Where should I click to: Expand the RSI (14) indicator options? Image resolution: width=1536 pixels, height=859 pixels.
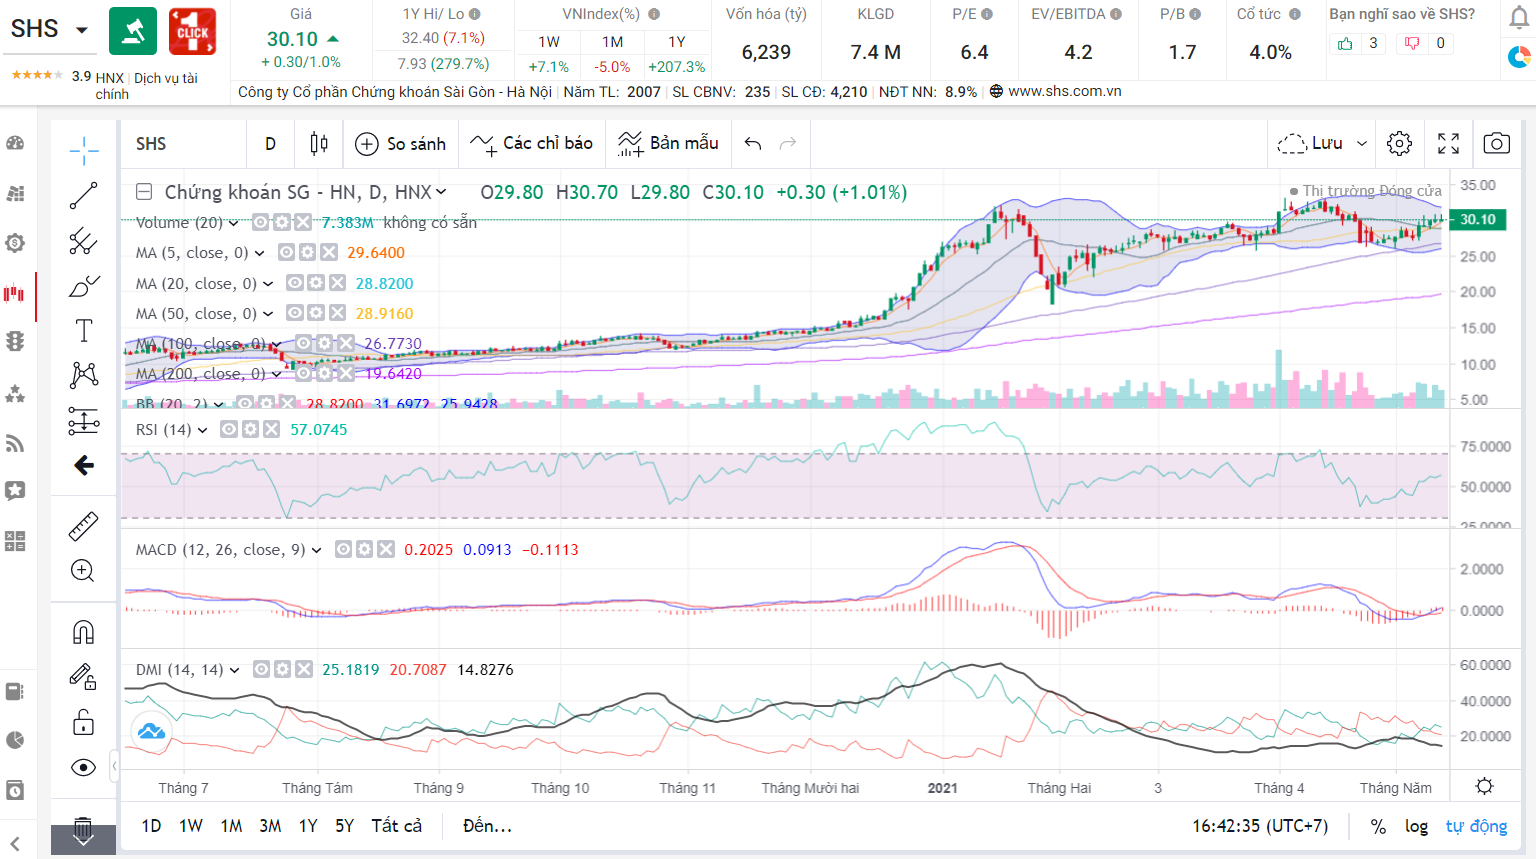point(203,430)
